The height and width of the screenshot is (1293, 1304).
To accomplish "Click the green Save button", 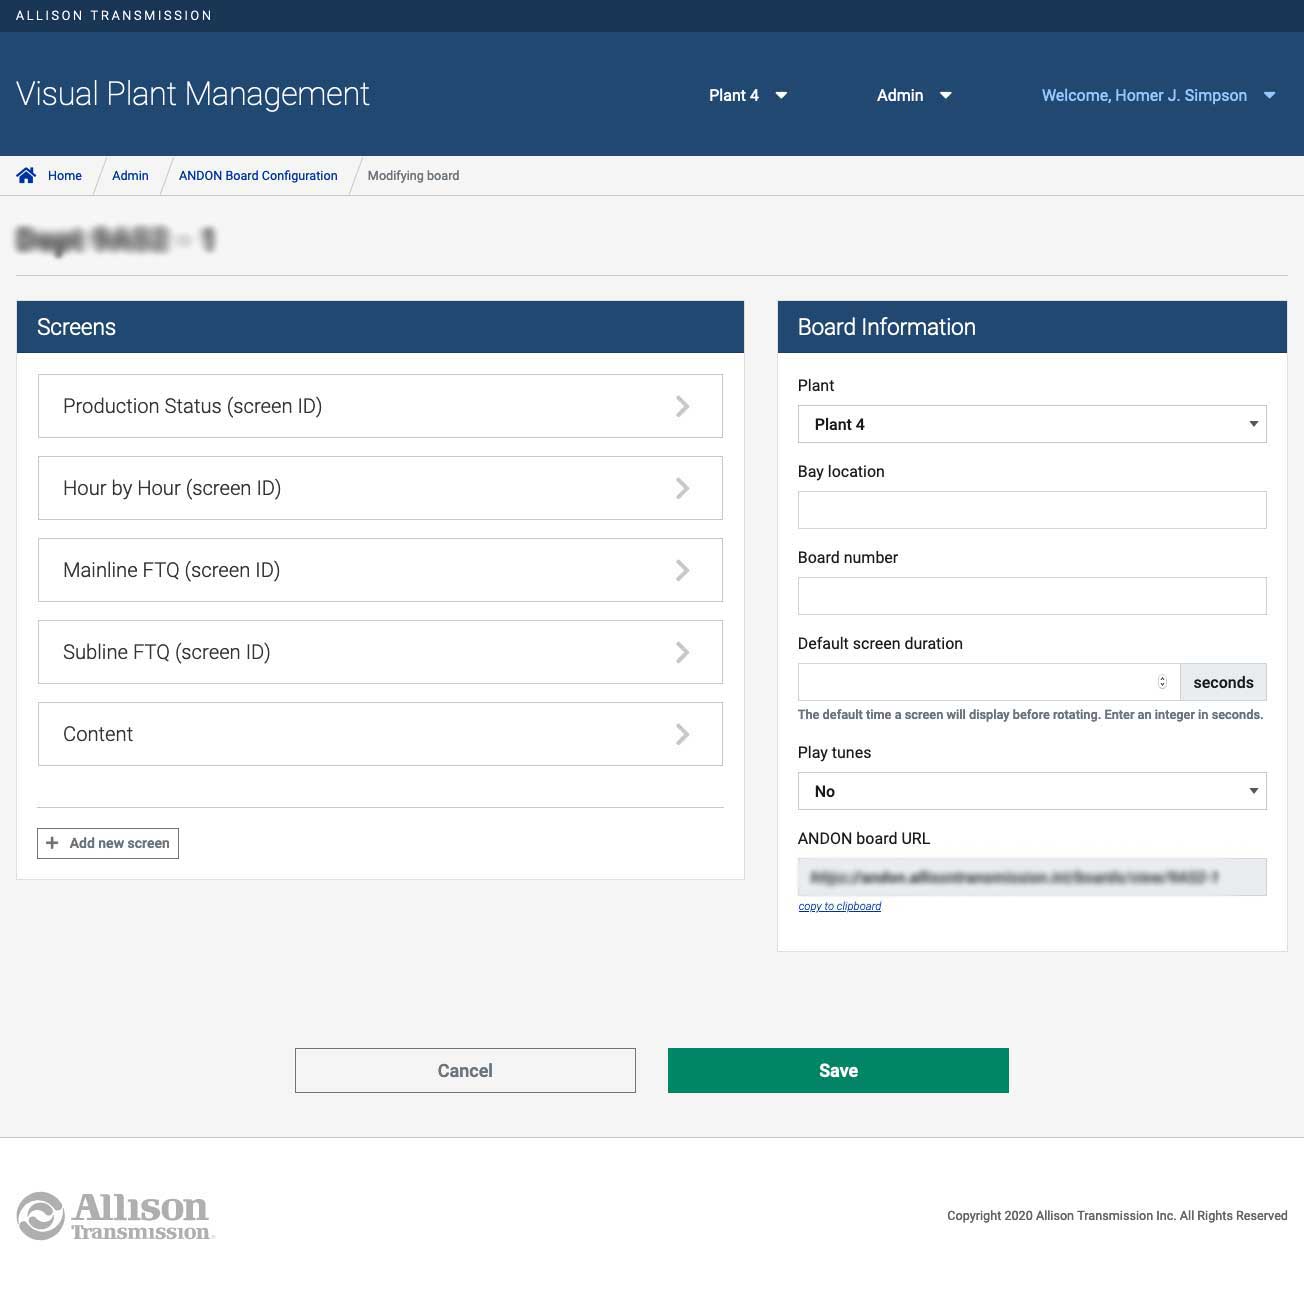I will (838, 1070).
